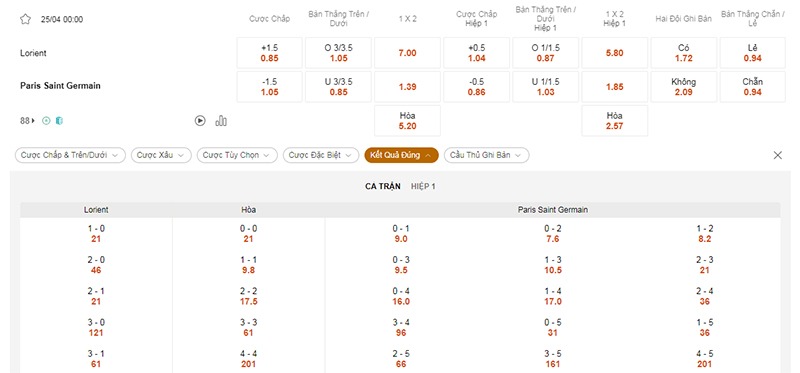Expand the Cược Tùy Chọn dropdown
This screenshot has width=800, height=373.
pyautogui.click(x=237, y=155)
